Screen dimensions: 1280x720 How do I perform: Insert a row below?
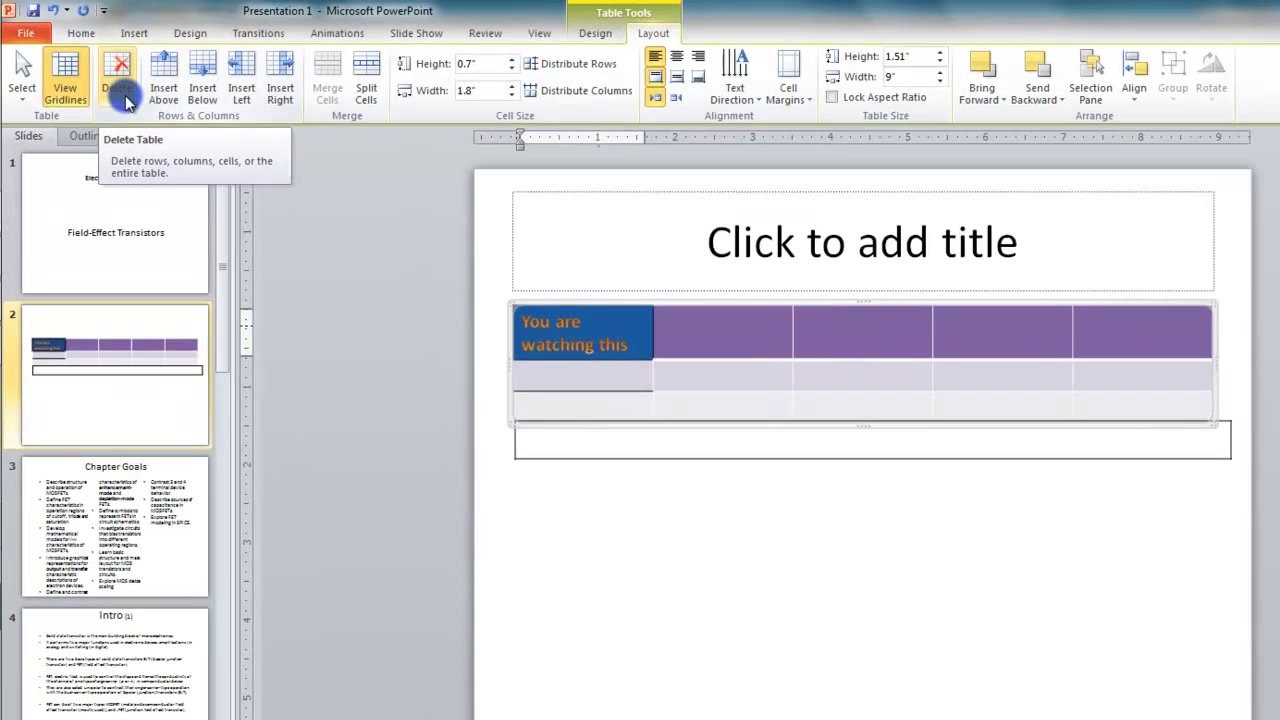tap(202, 78)
